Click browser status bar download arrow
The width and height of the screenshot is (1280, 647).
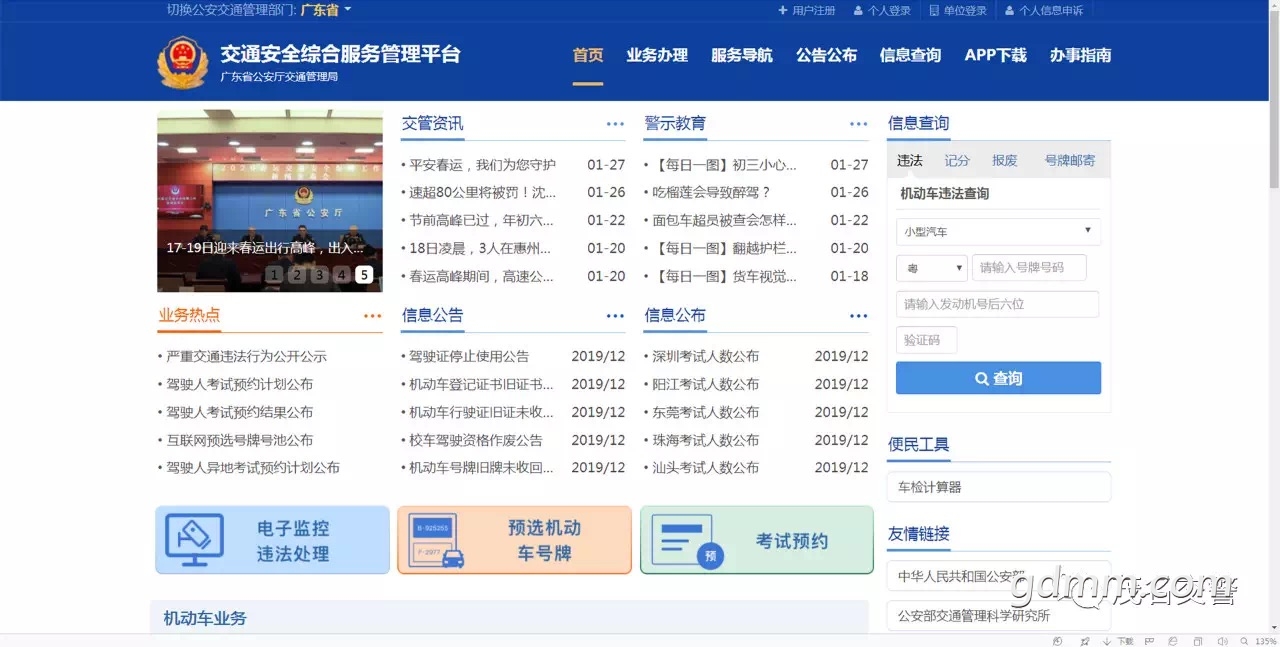pos(1107,641)
